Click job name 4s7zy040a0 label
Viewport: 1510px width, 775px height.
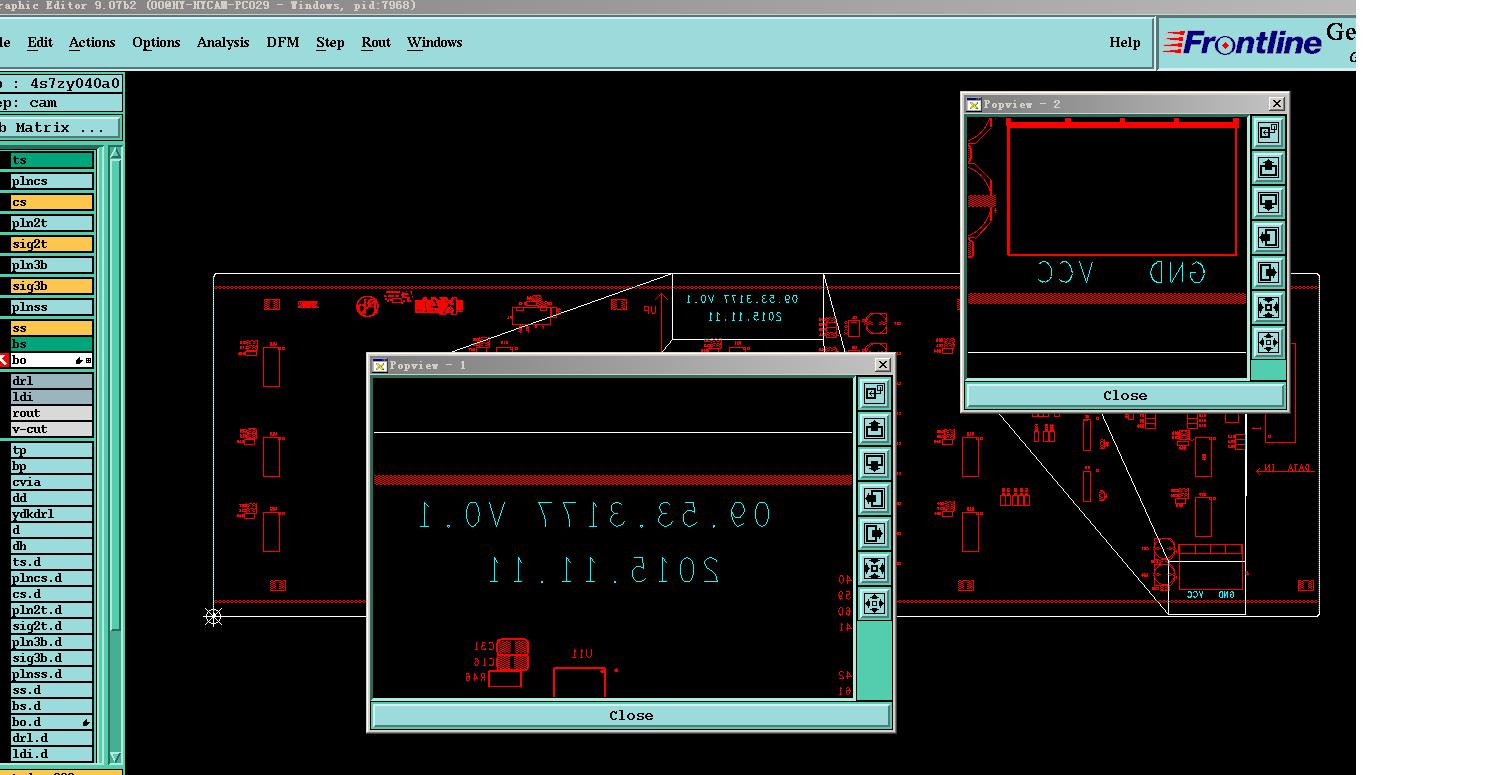point(75,83)
